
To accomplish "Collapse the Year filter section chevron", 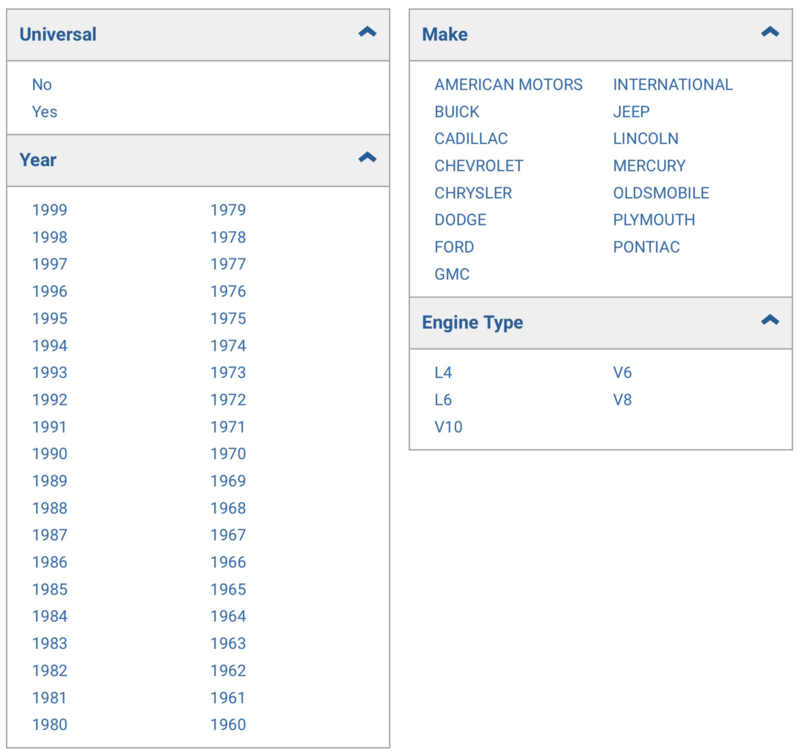I will 367,157.
